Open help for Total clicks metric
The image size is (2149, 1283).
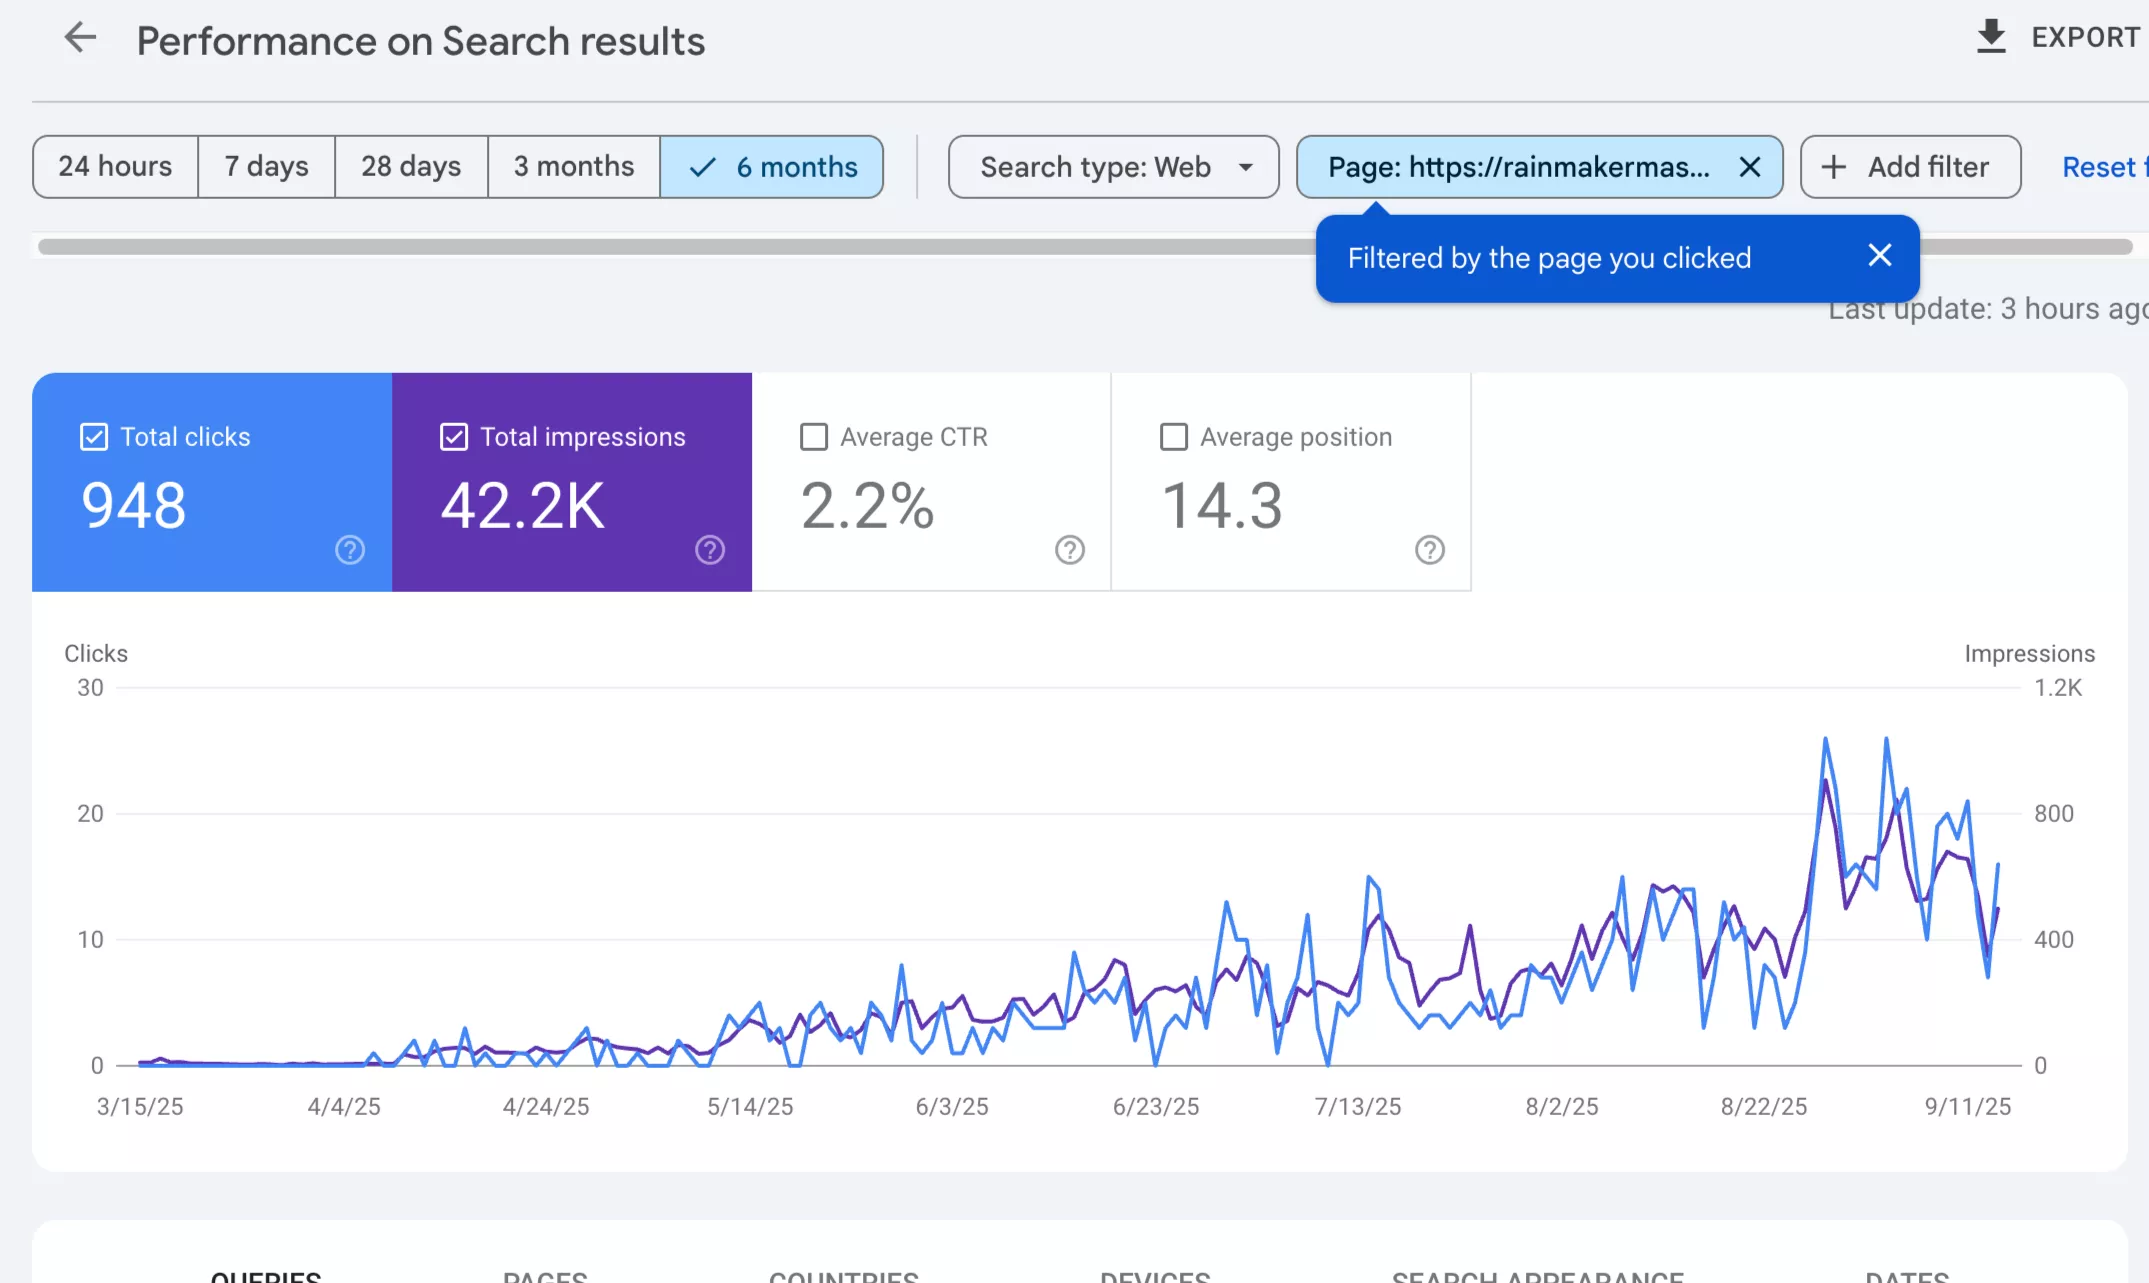point(349,549)
